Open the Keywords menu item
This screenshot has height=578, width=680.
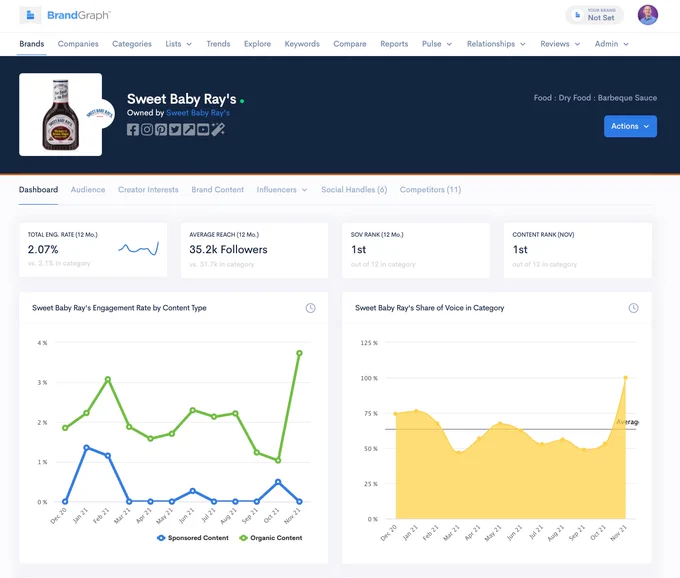(x=302, y=44)
